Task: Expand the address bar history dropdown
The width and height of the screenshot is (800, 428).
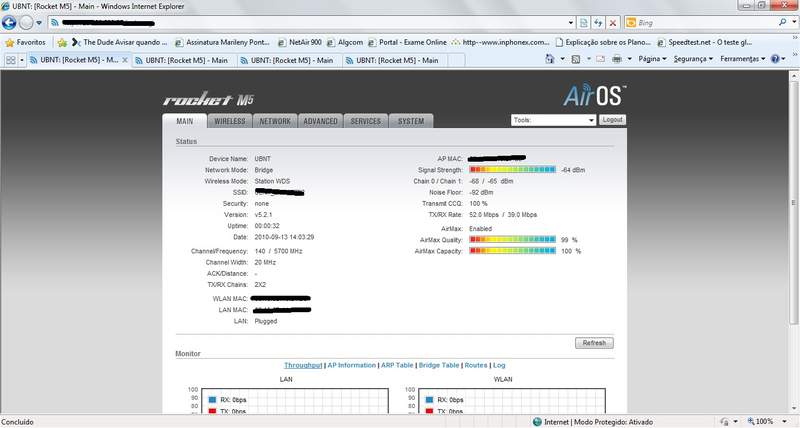Action: (x=570, y=23)
